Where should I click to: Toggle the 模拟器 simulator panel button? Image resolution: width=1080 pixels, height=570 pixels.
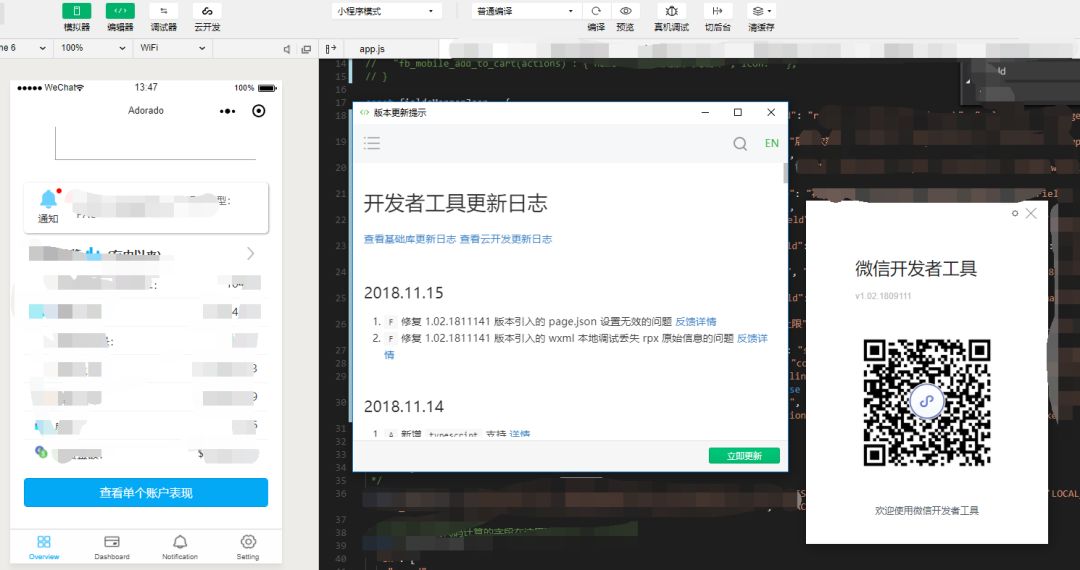(76, 11)
